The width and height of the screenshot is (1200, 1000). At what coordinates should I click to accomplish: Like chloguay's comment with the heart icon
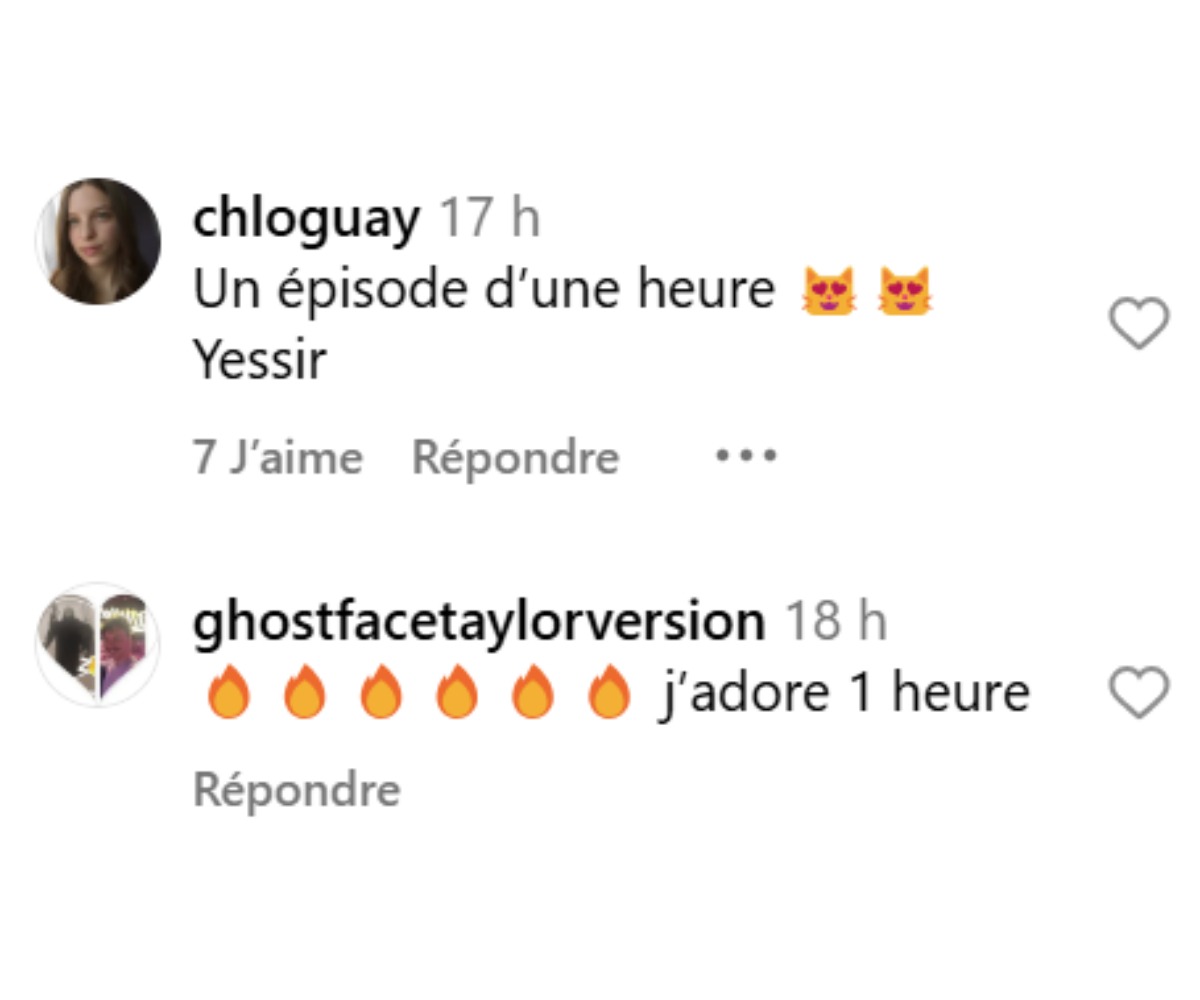[x=1139, y=324]
